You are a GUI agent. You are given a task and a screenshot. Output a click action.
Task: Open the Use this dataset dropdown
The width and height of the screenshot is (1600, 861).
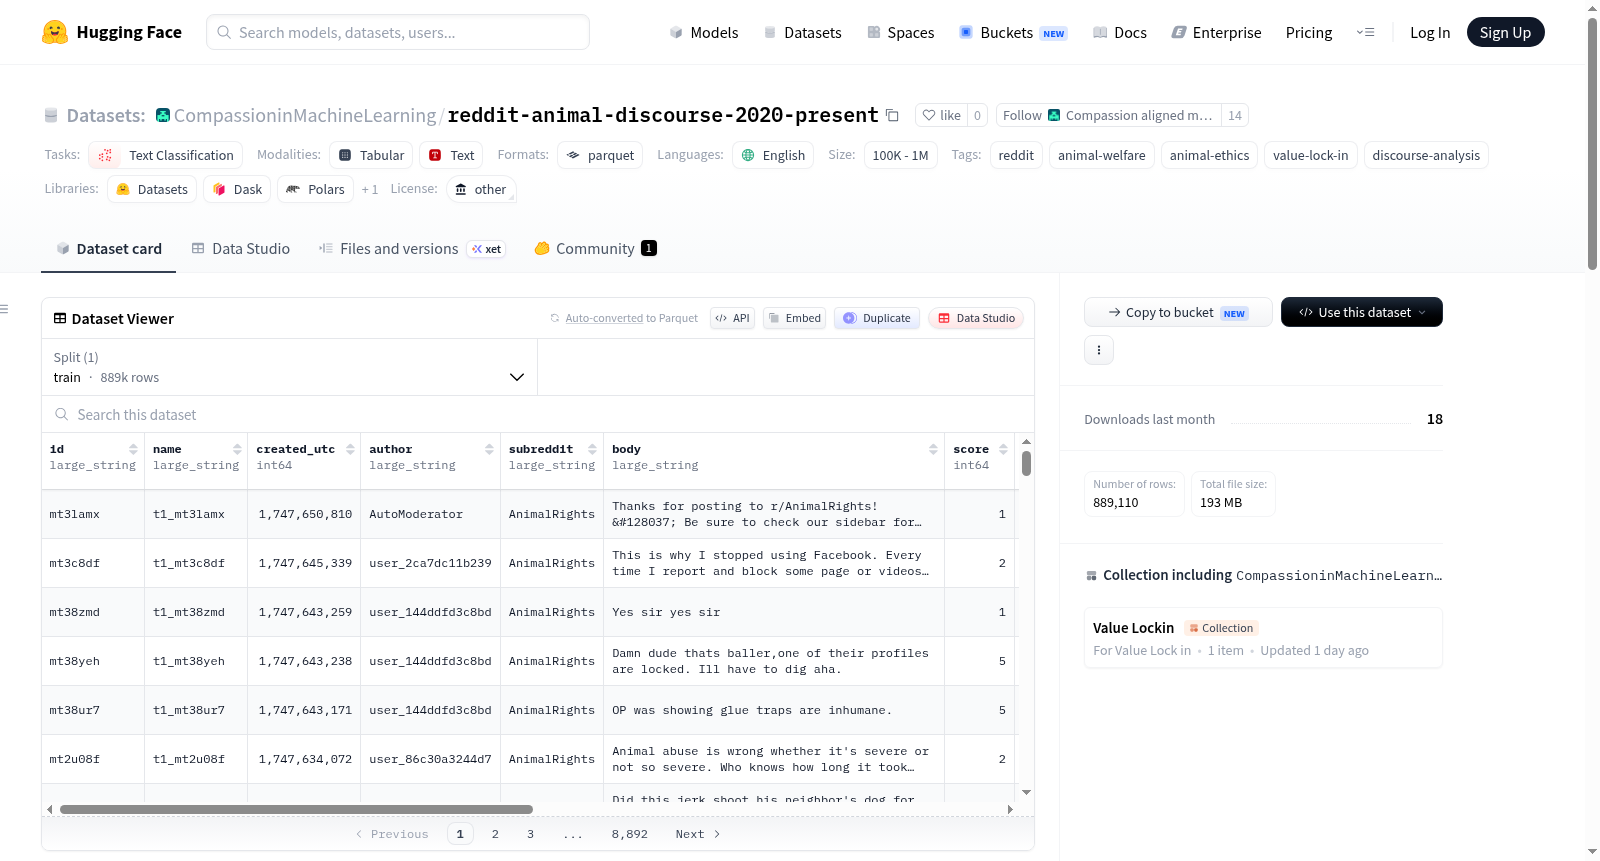pos(1361,312)
